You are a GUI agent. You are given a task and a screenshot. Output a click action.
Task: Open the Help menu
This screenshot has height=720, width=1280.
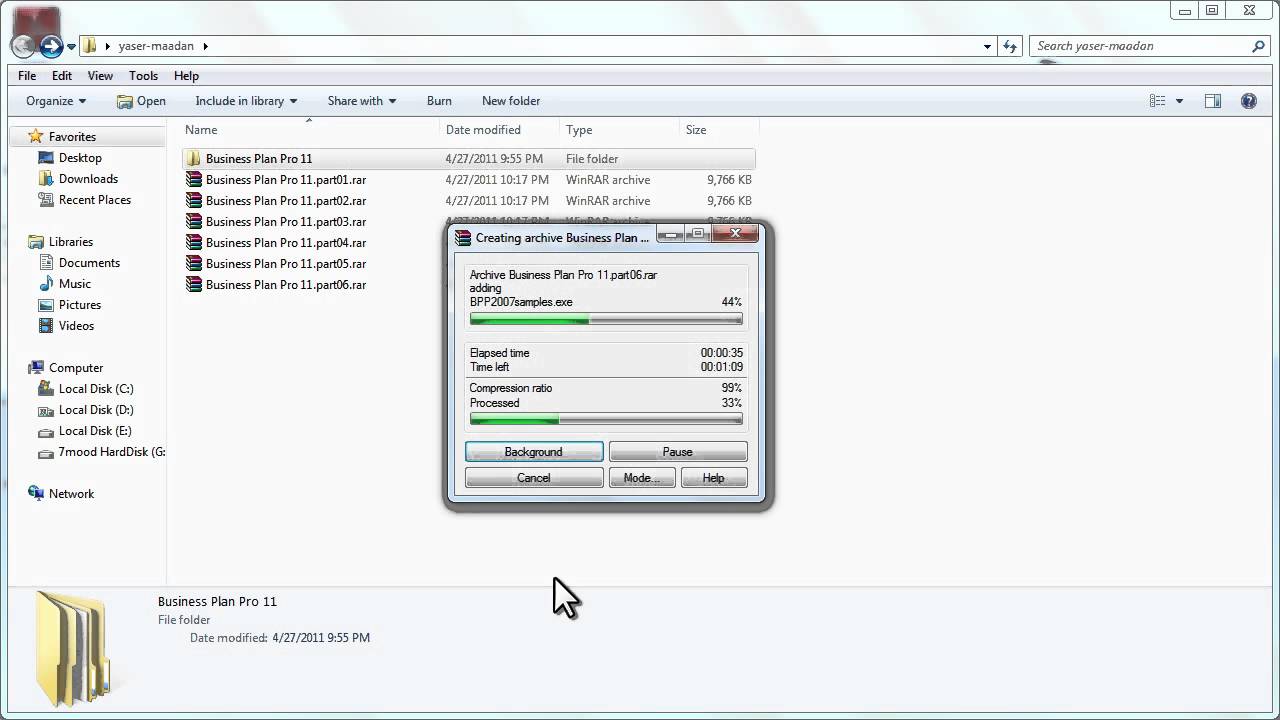[186, 76]
